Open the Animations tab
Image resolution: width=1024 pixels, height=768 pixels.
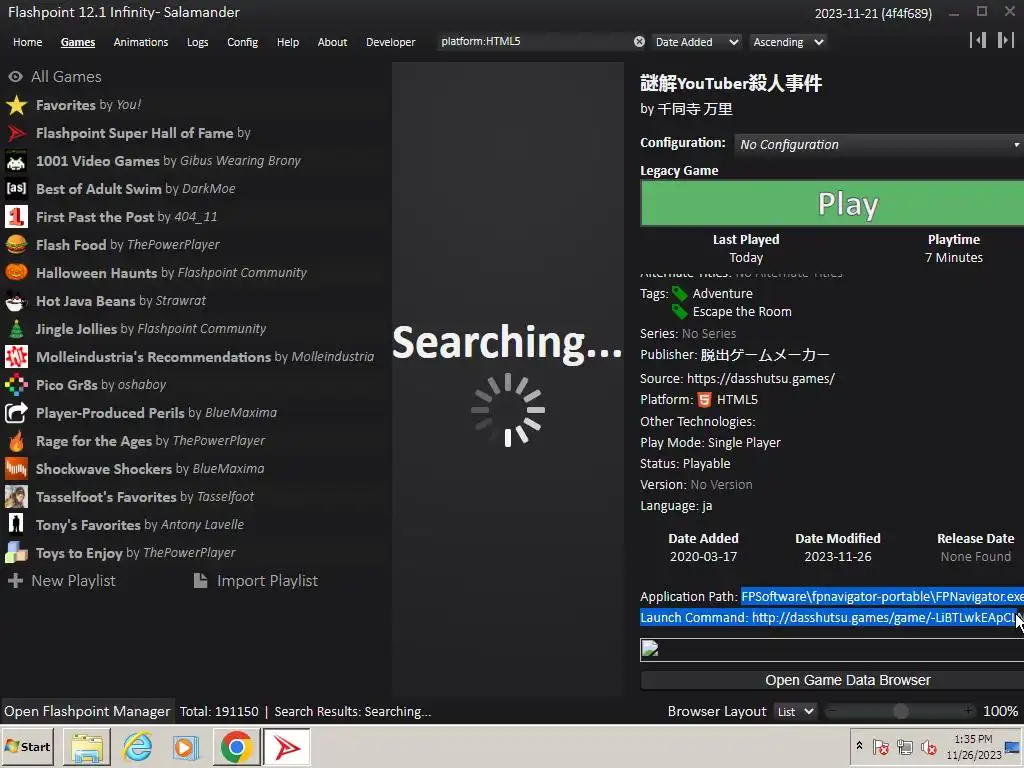140,42
